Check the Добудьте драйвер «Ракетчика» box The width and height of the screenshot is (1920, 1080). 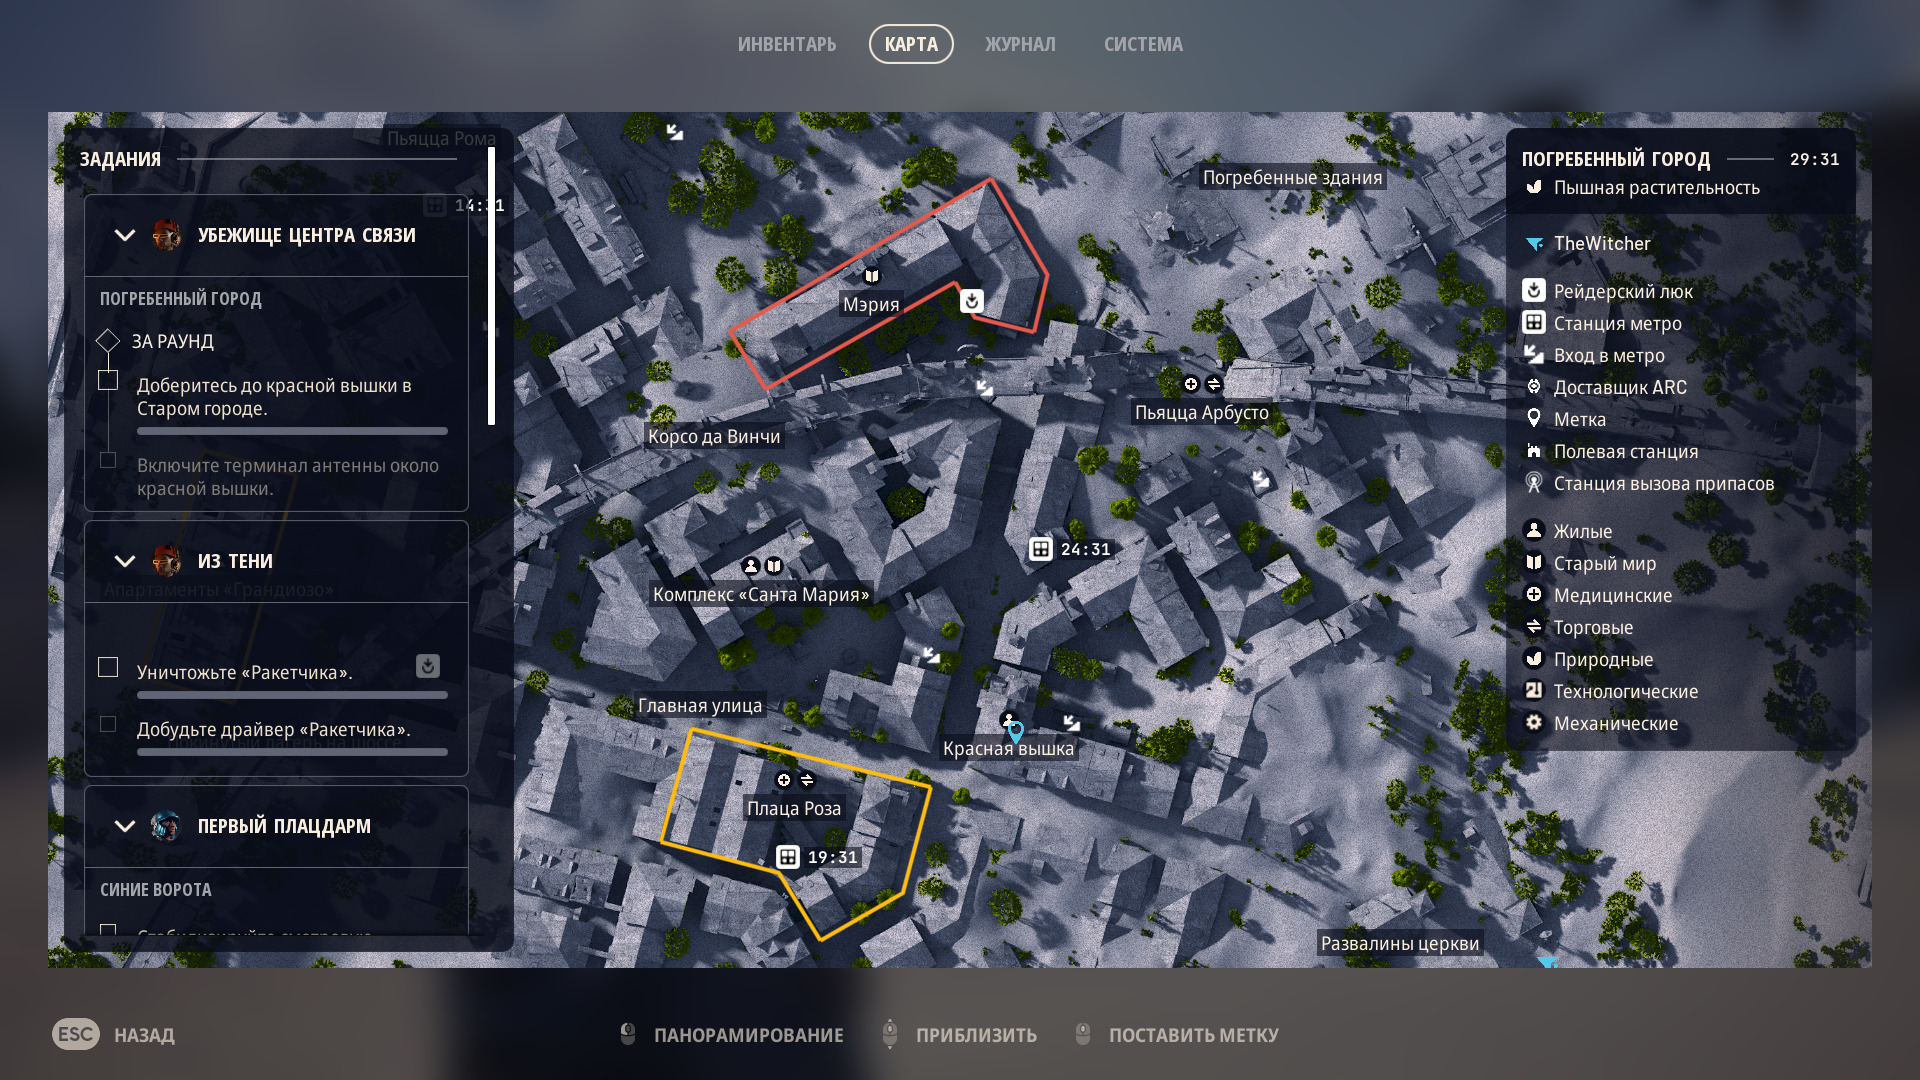[108, 724]
